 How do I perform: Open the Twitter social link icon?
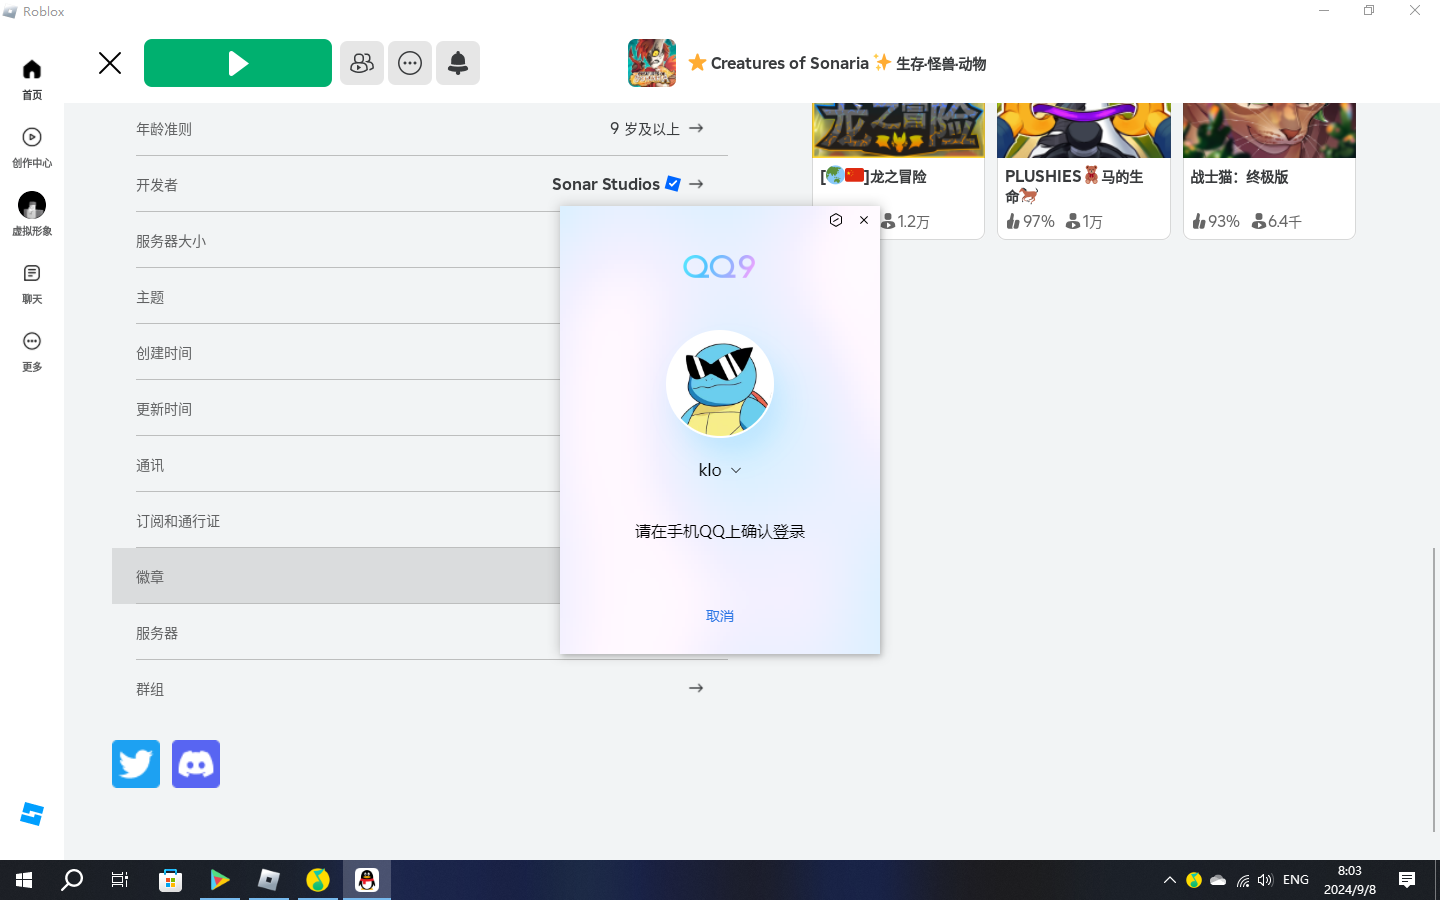pyautogui.click(x=136, y=764)
